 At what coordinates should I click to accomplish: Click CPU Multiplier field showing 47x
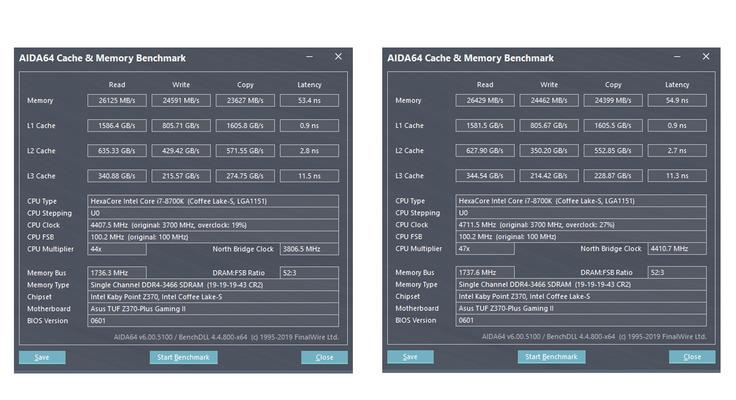pos(485,248)
